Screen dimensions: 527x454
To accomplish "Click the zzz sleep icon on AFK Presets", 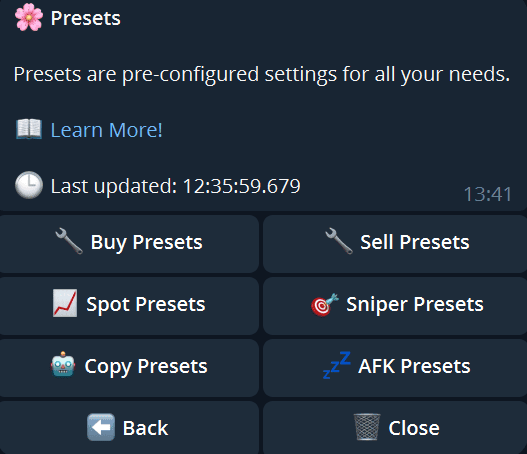I will click(336, 365).
